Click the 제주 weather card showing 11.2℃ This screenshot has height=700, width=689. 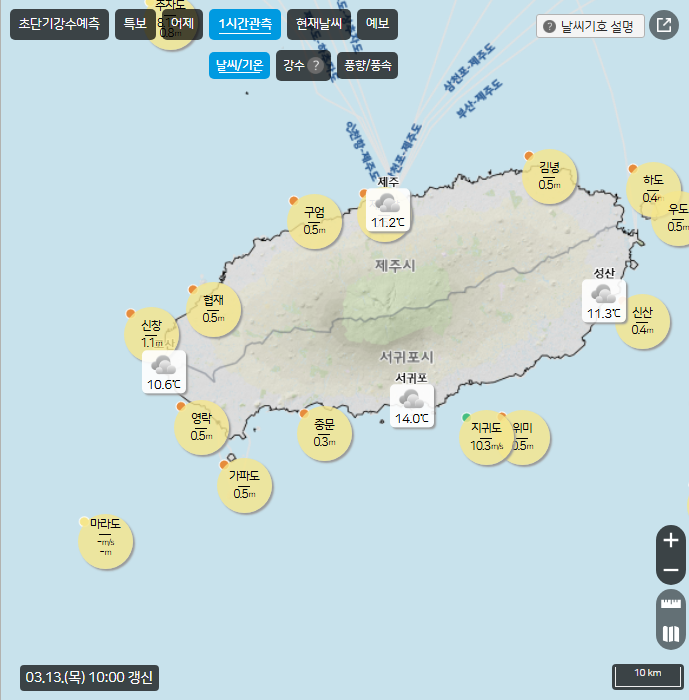pos(388,210)
